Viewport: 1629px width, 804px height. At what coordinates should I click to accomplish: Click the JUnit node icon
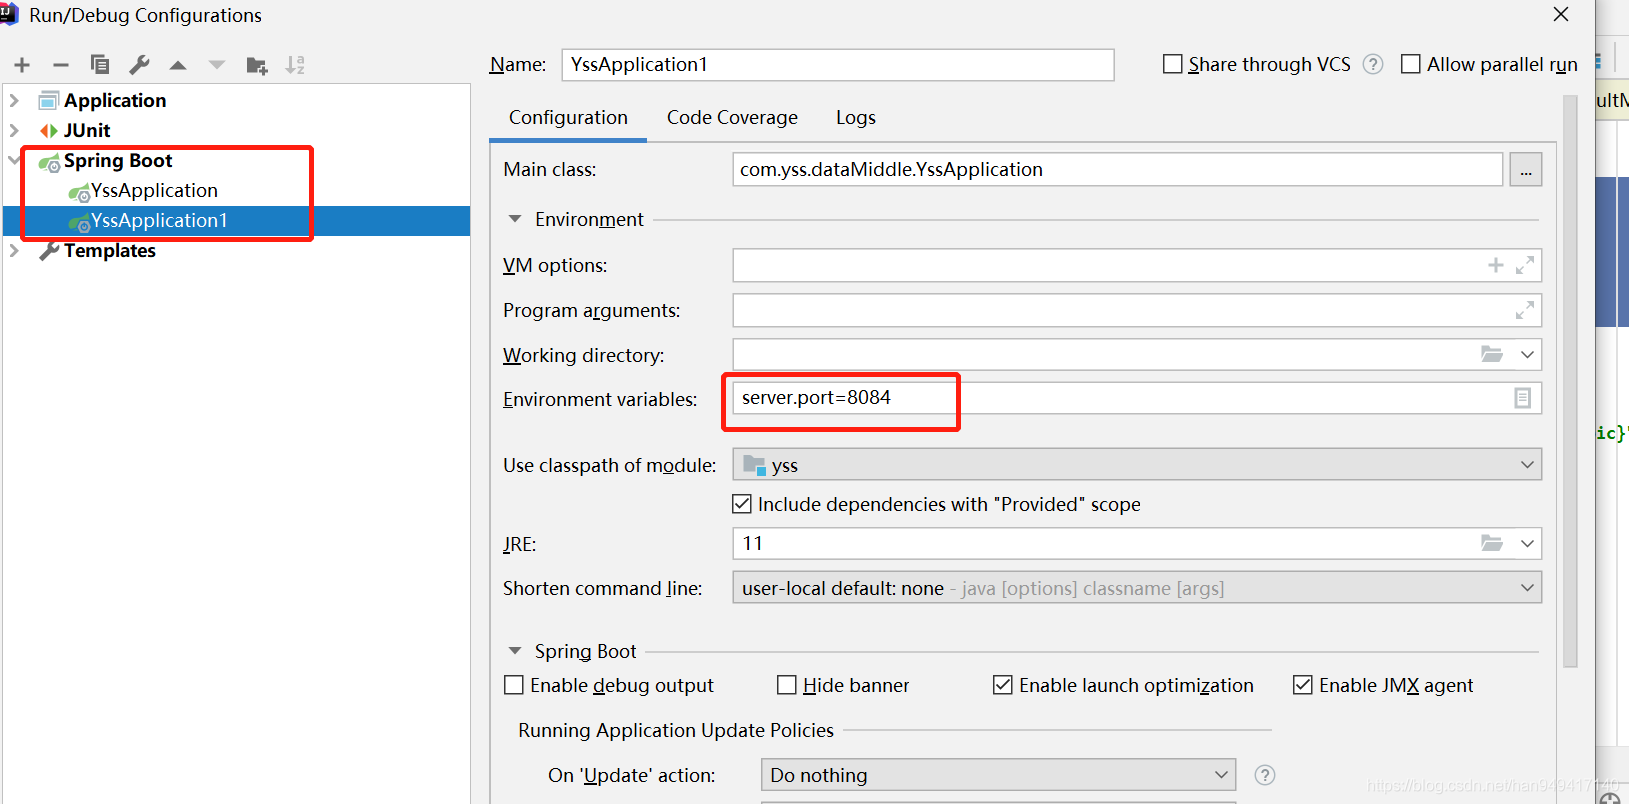[48, 131]
